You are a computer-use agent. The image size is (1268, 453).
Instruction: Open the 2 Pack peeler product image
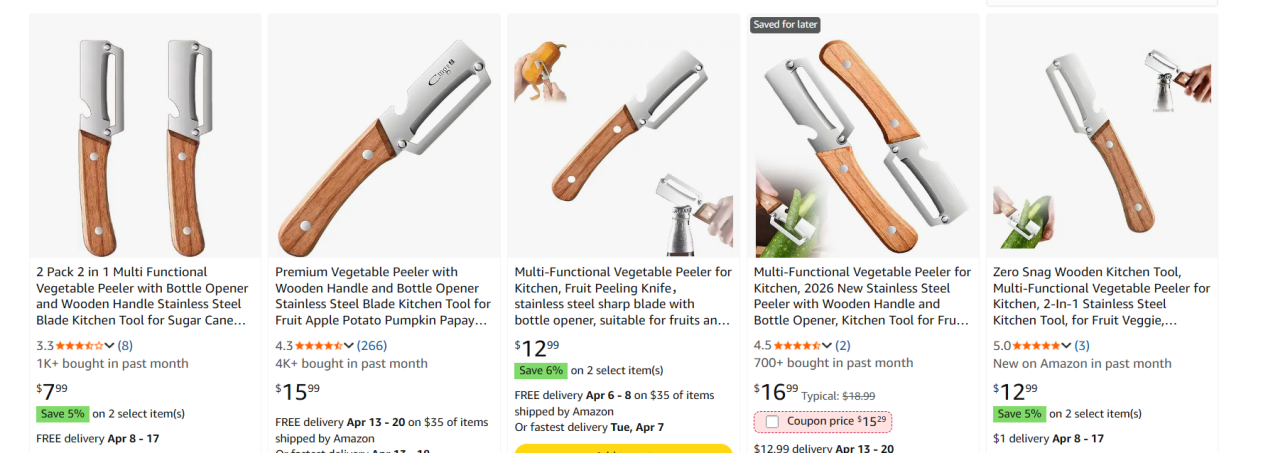pos(145,137)
